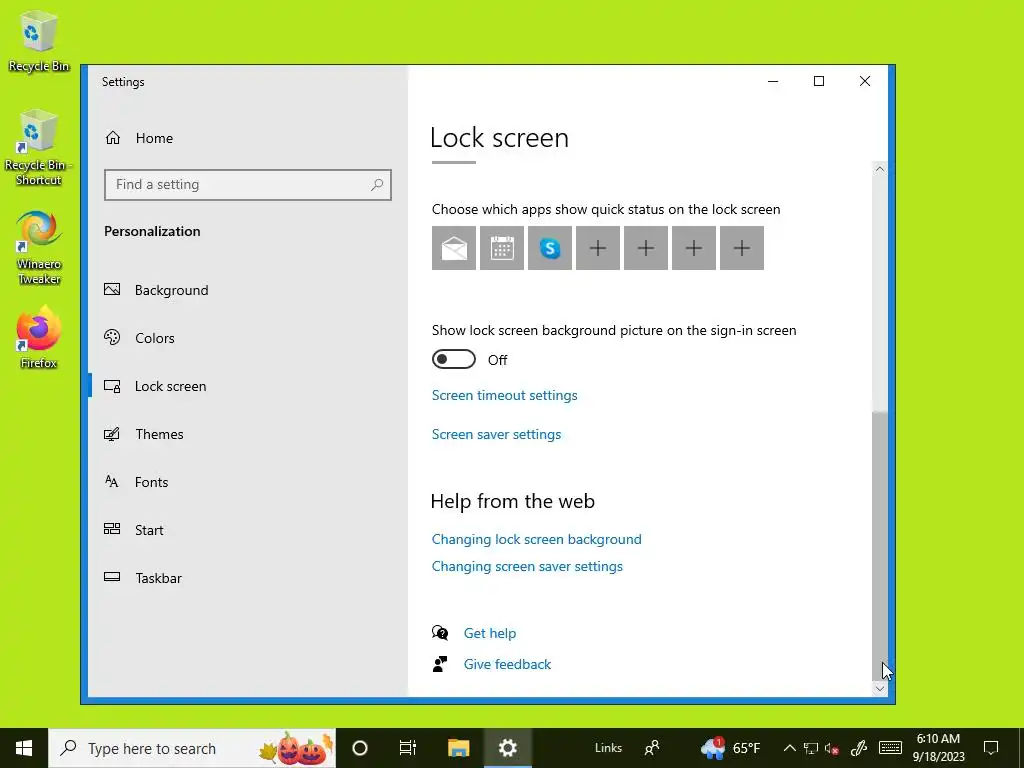This screenshot has width=1024, height=768.
Task: Go to Background personalization page
Action: 248,290
